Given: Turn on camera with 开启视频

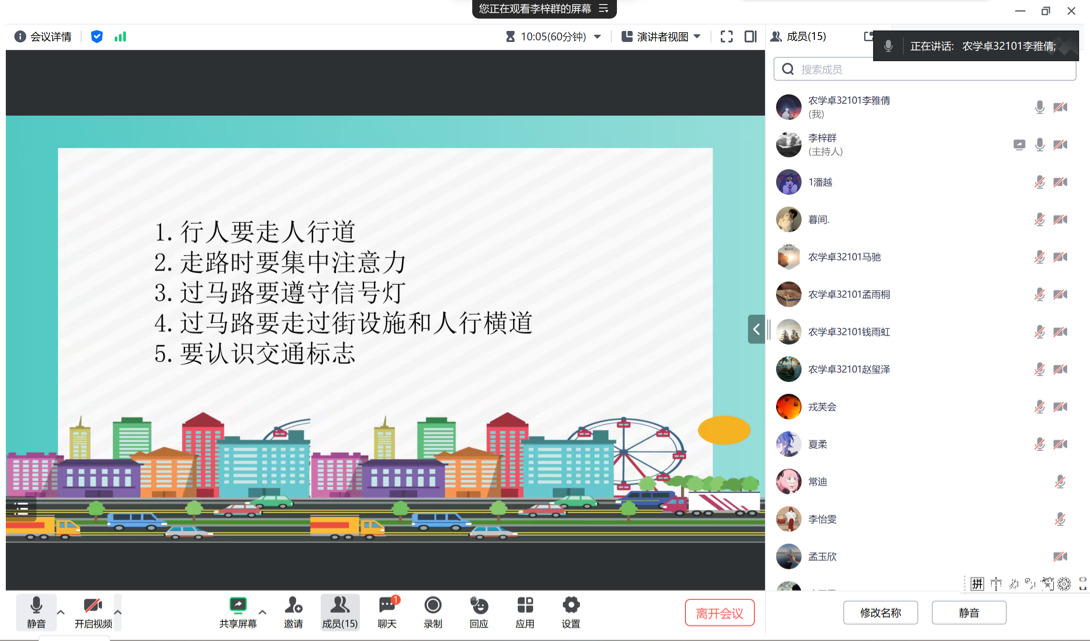Looking at the screenshot, I should pyautogui.click(x=93, y=612).
